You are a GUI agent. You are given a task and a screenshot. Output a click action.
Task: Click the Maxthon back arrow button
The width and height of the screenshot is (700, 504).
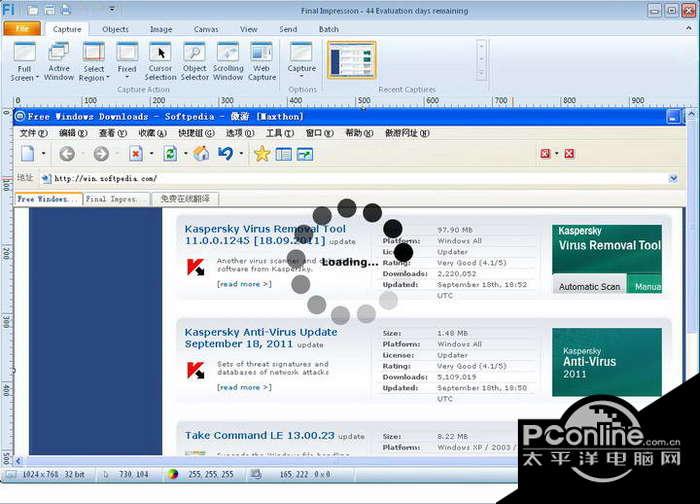pos(67,154)
